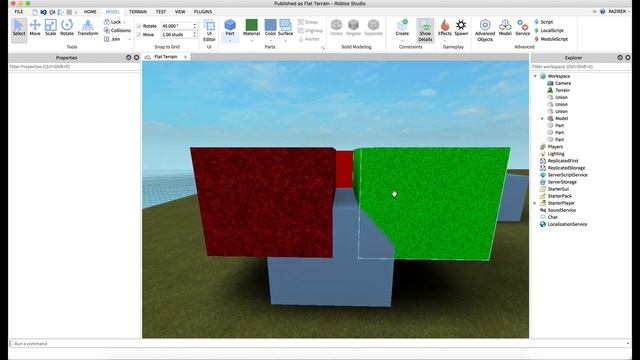This screenshot has height=360, width=640.
Task: Select ServerScriptService in Explorer
Action: coord(567,175)
